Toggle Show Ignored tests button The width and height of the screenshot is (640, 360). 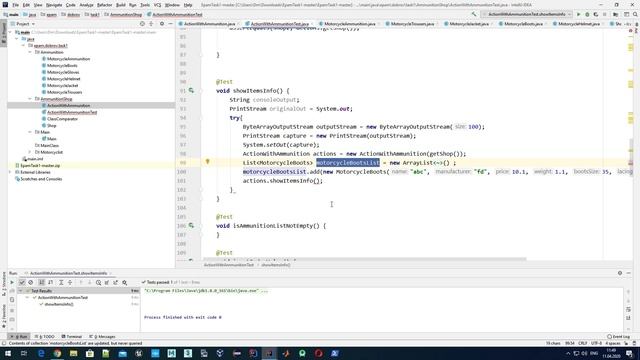(31, 282)
